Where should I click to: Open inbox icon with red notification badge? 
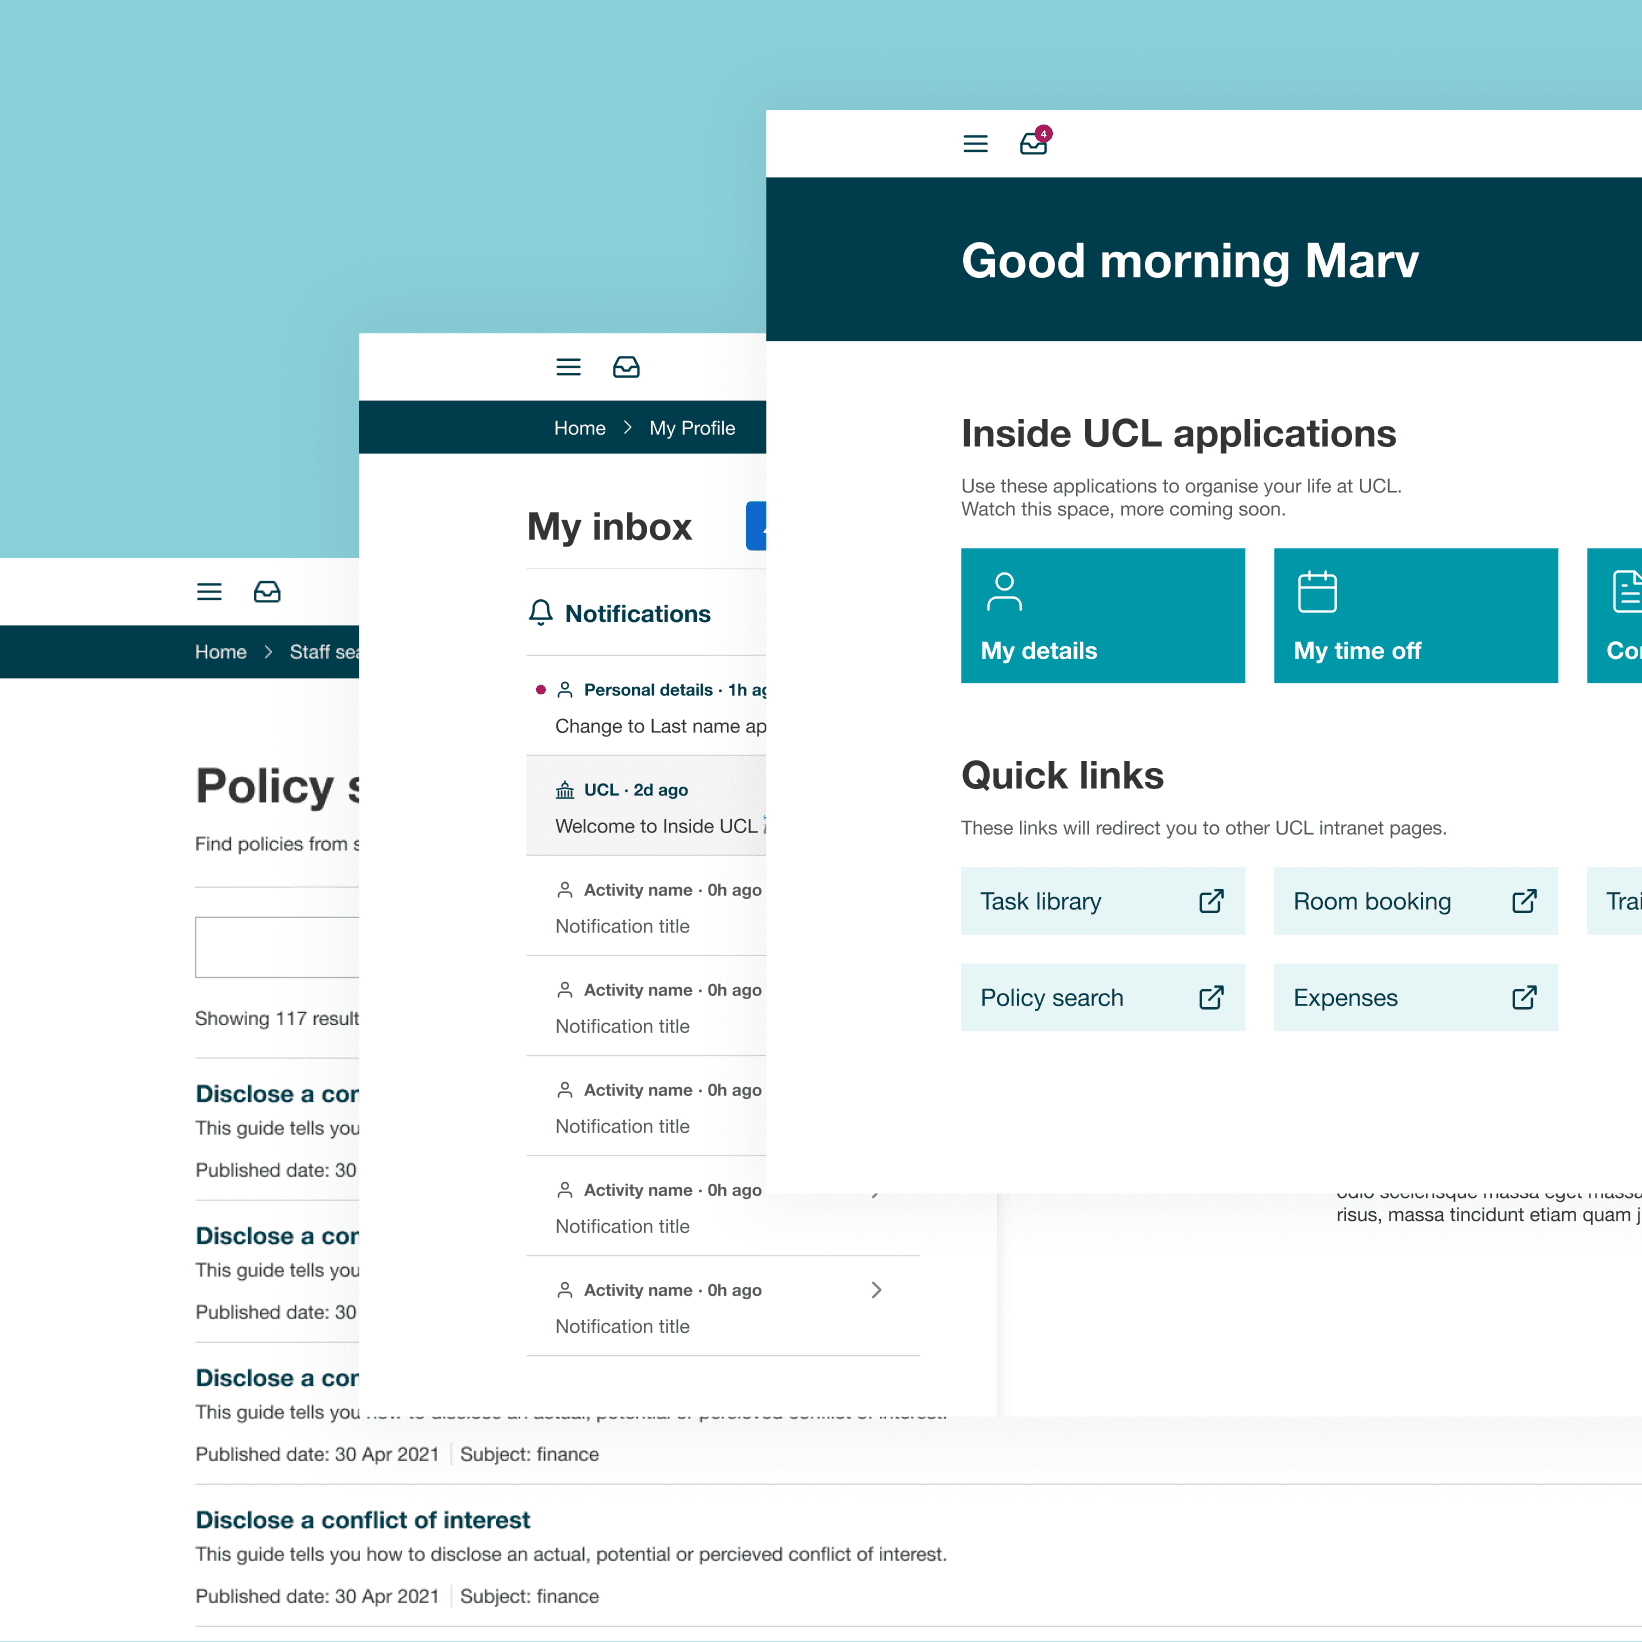[1034, 144]
